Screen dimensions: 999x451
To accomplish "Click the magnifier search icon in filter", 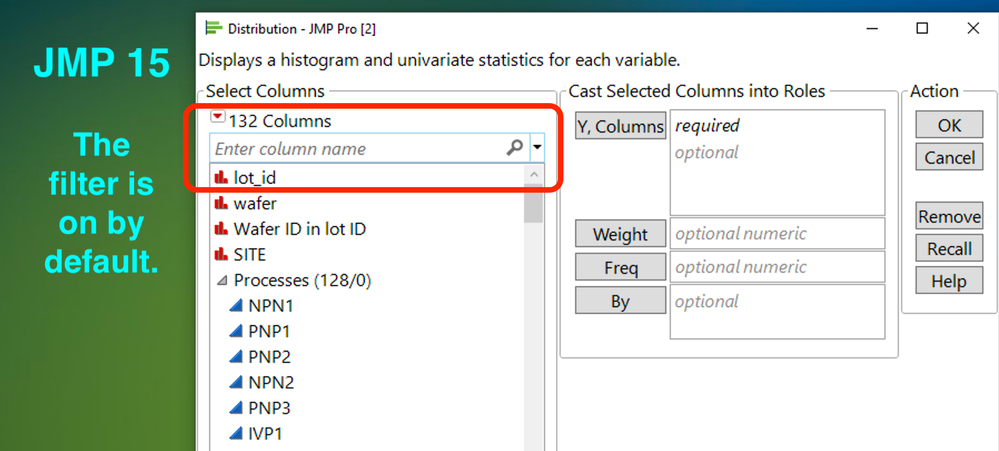I will [515, 148].
